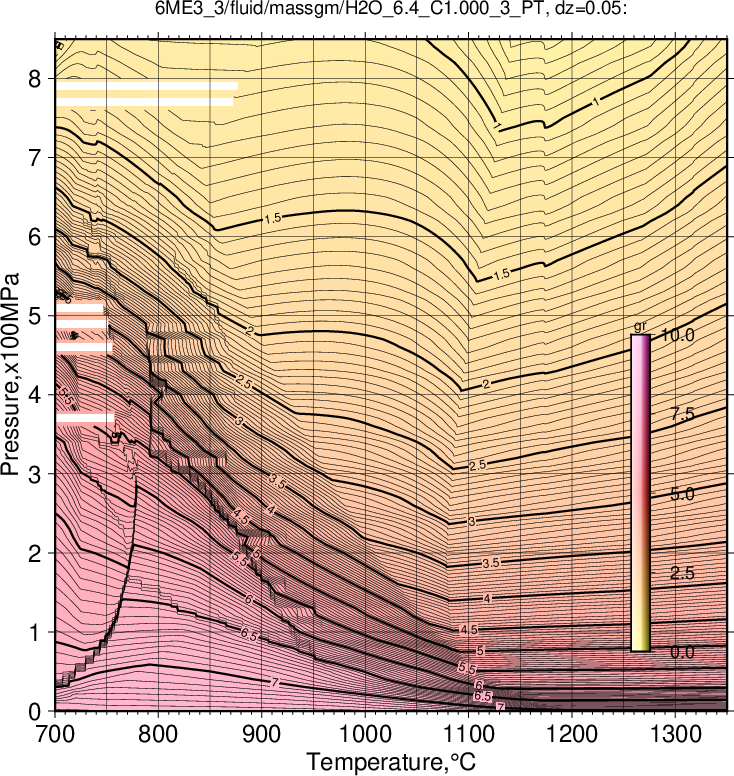This screenshot has height=776, width=734.
Task: Click the 3.5 contour label near 1100°C
Action: [491, 563]
